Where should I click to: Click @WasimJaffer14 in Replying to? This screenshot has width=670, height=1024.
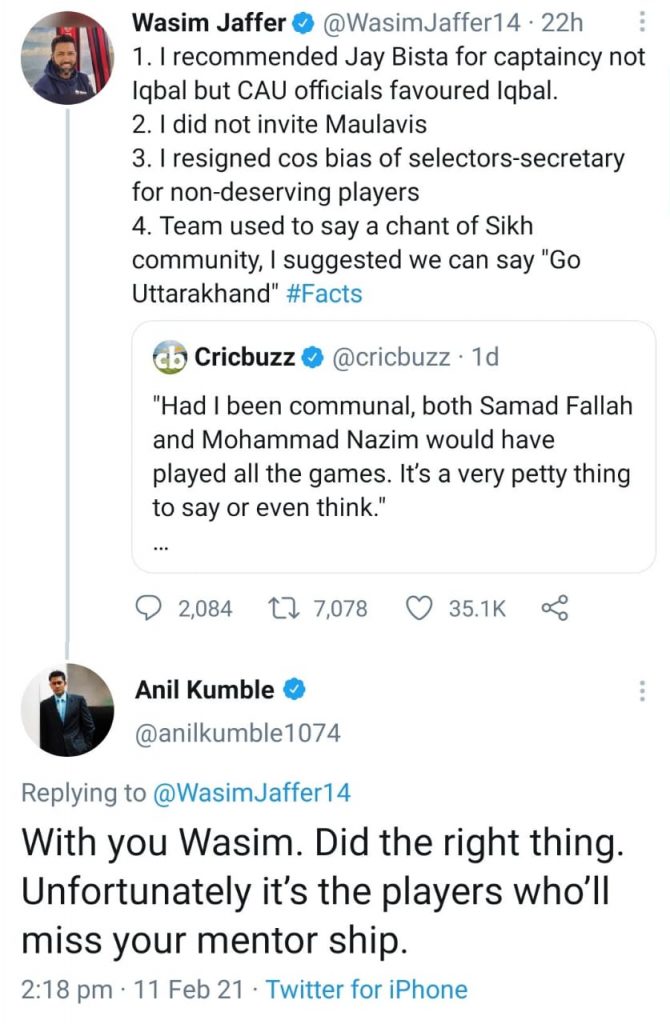(x=251, y=793)
